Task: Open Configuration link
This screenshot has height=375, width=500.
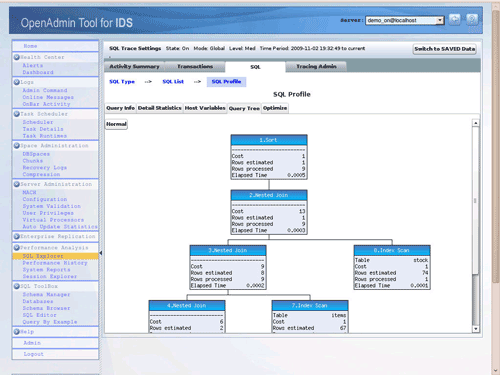Action: pos(45,199)
